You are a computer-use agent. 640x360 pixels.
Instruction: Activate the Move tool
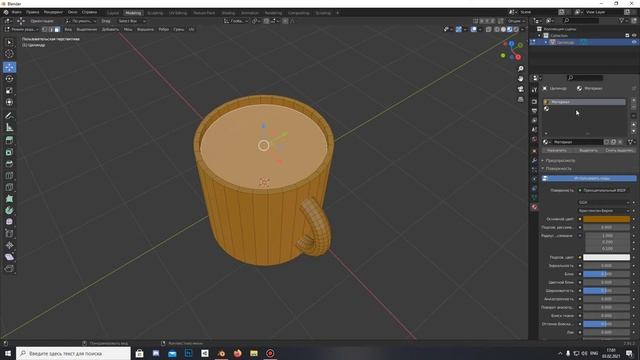9,67
